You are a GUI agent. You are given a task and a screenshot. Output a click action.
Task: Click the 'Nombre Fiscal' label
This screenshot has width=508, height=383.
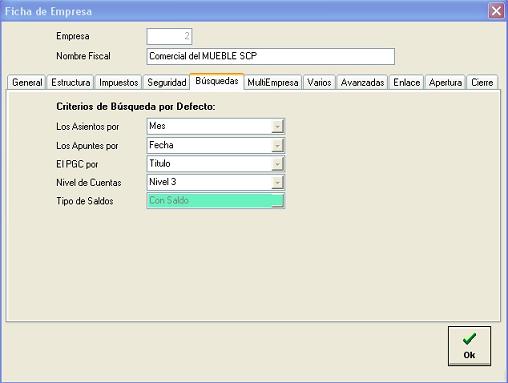coord(83,56)
